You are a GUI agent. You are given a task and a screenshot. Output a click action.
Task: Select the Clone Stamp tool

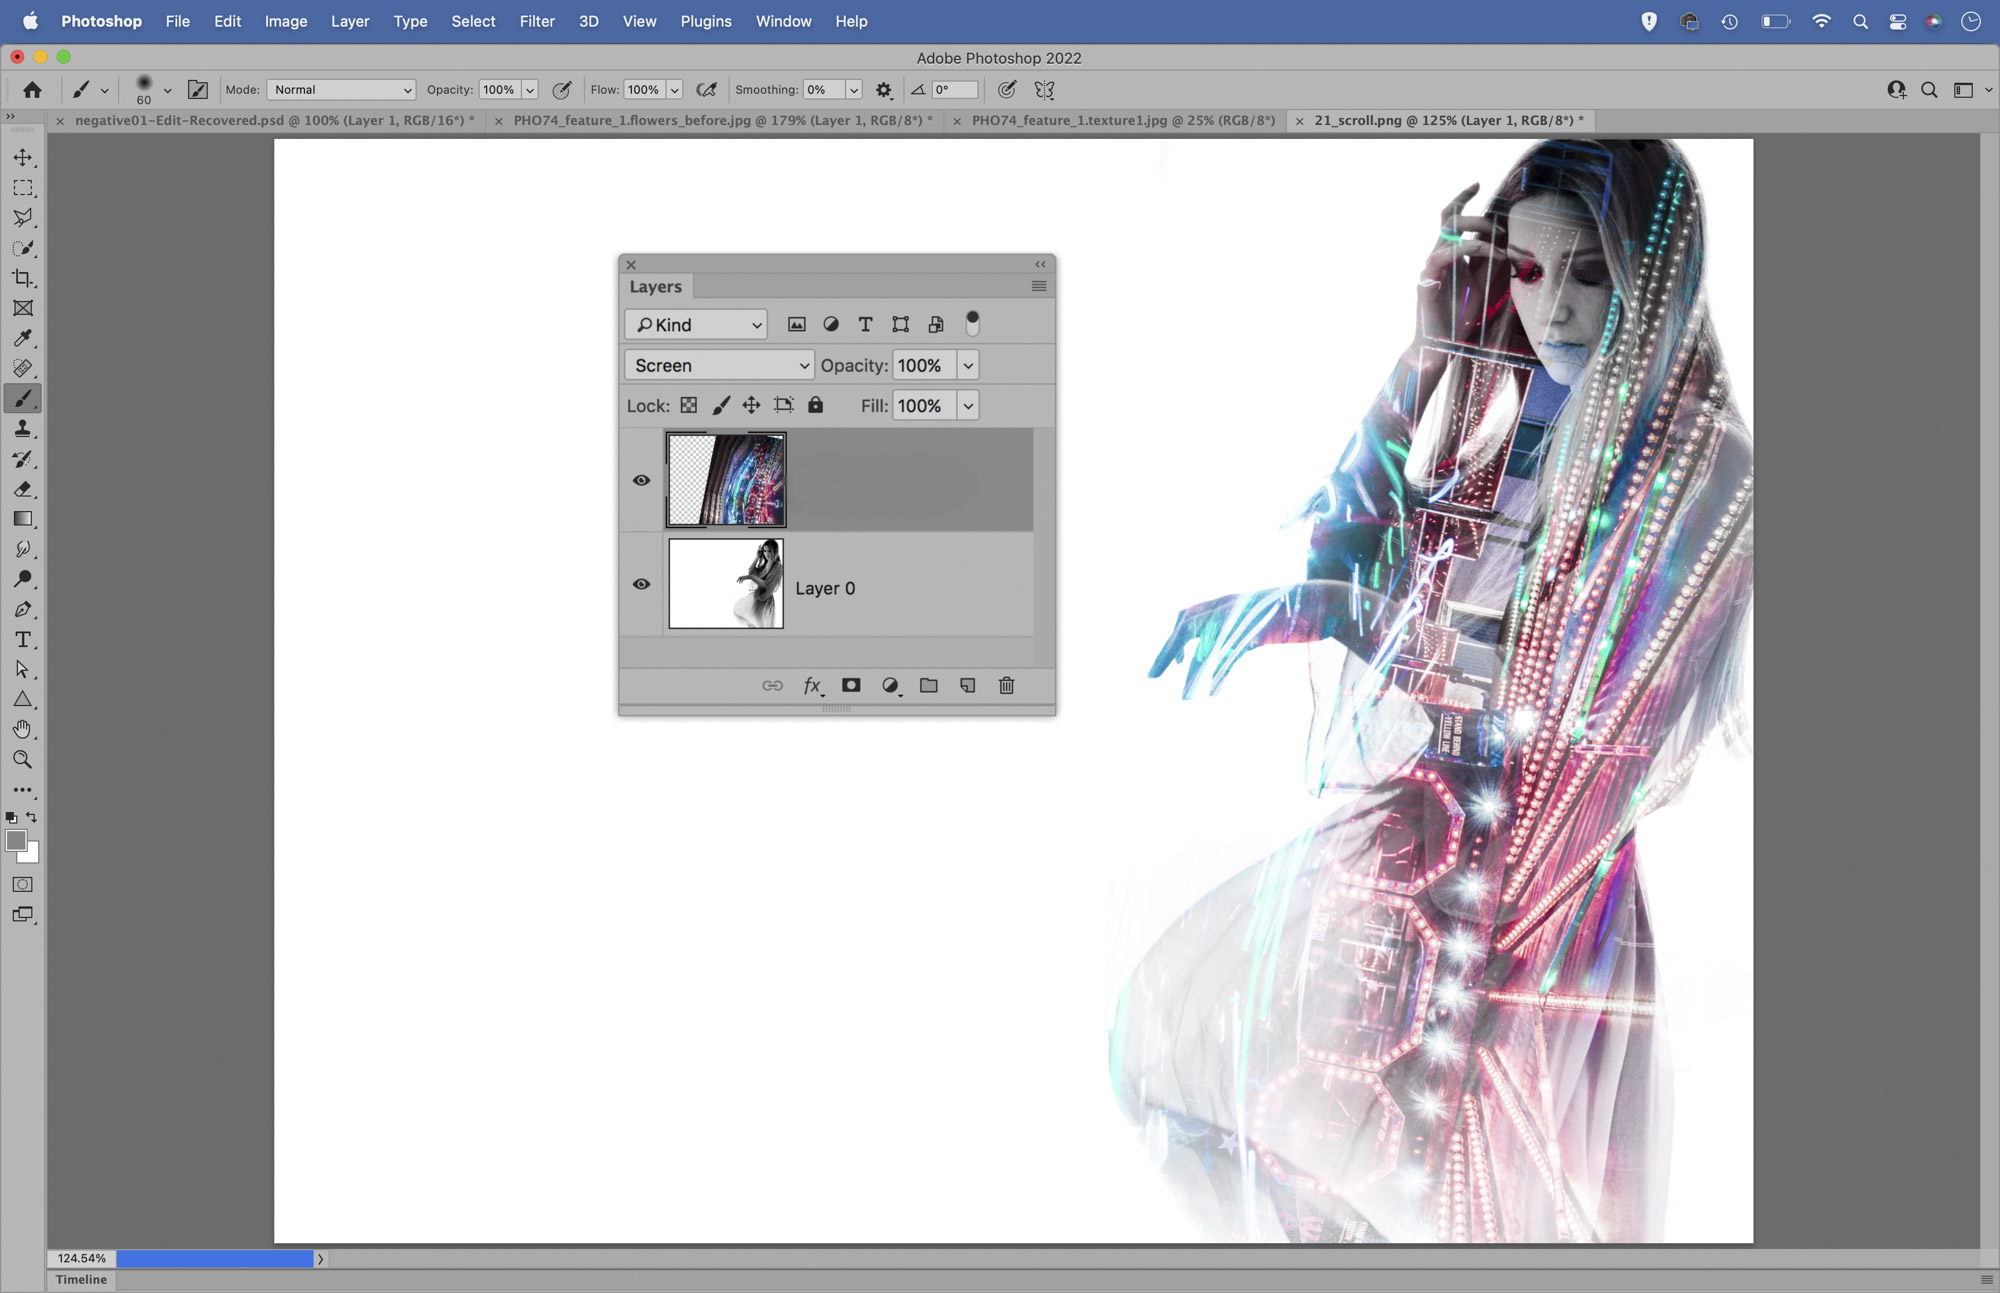click(22, 429)
